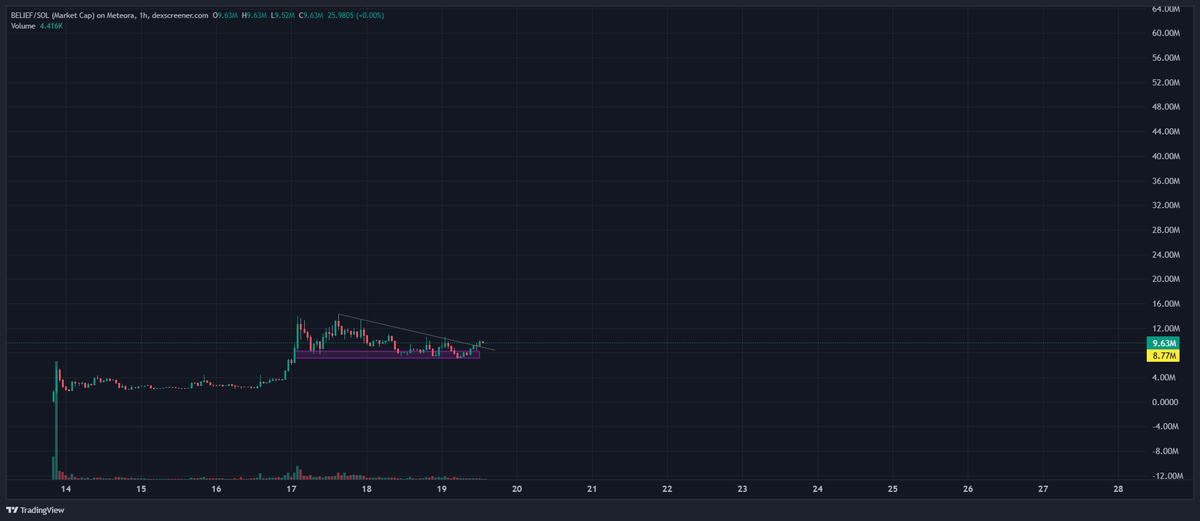1200x521 pixels.
Task: Click the L9.52M low value in legend
Action: point(282,16)
